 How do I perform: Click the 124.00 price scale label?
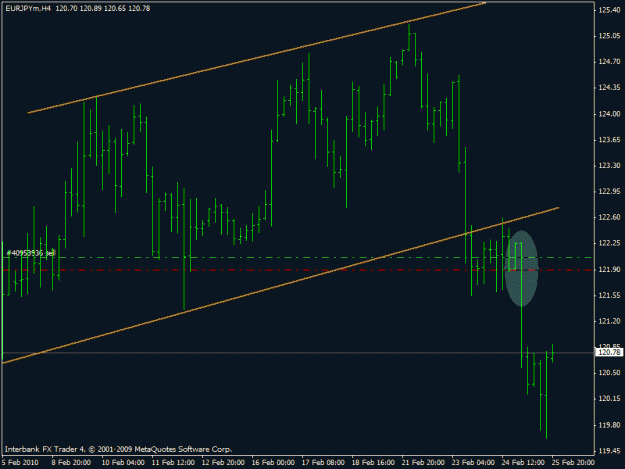[x=609, y=114]
